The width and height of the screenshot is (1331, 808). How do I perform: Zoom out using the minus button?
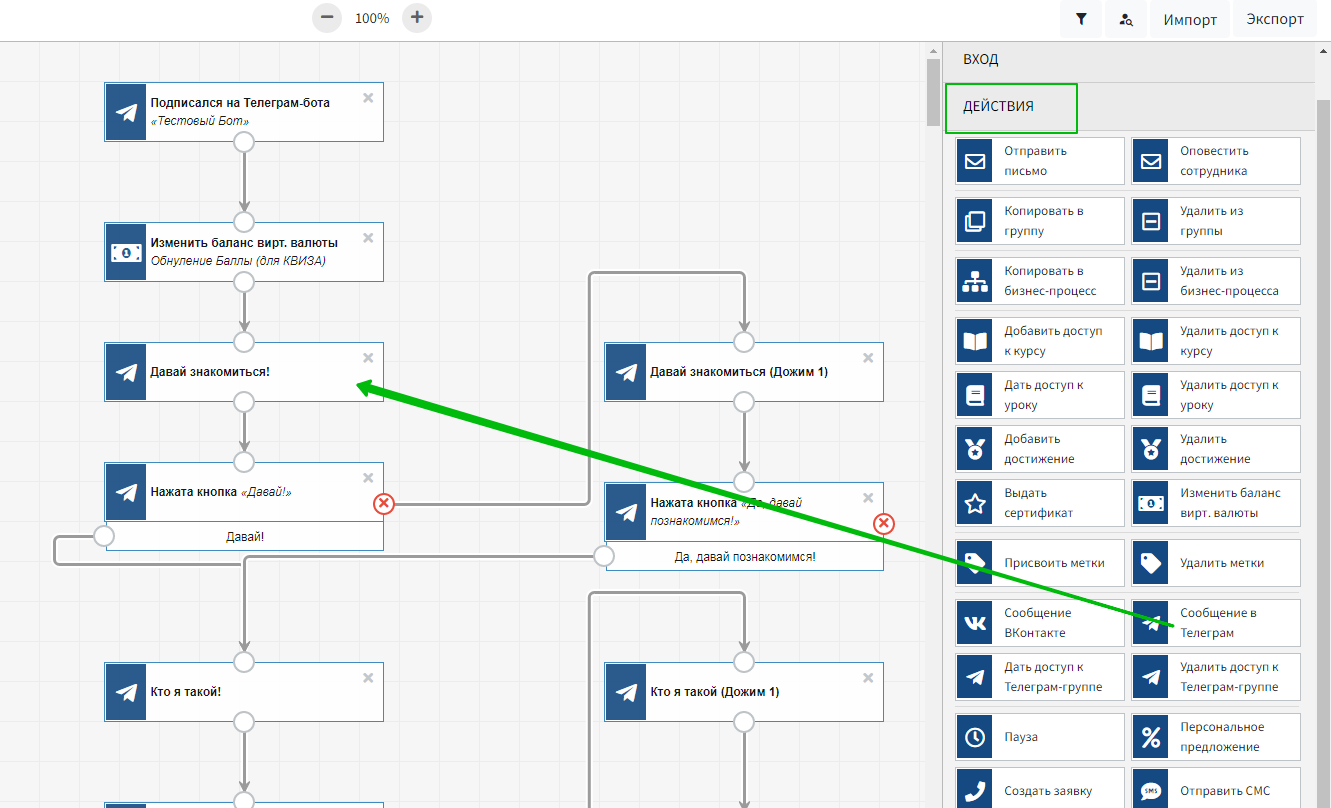pos(327,17)
